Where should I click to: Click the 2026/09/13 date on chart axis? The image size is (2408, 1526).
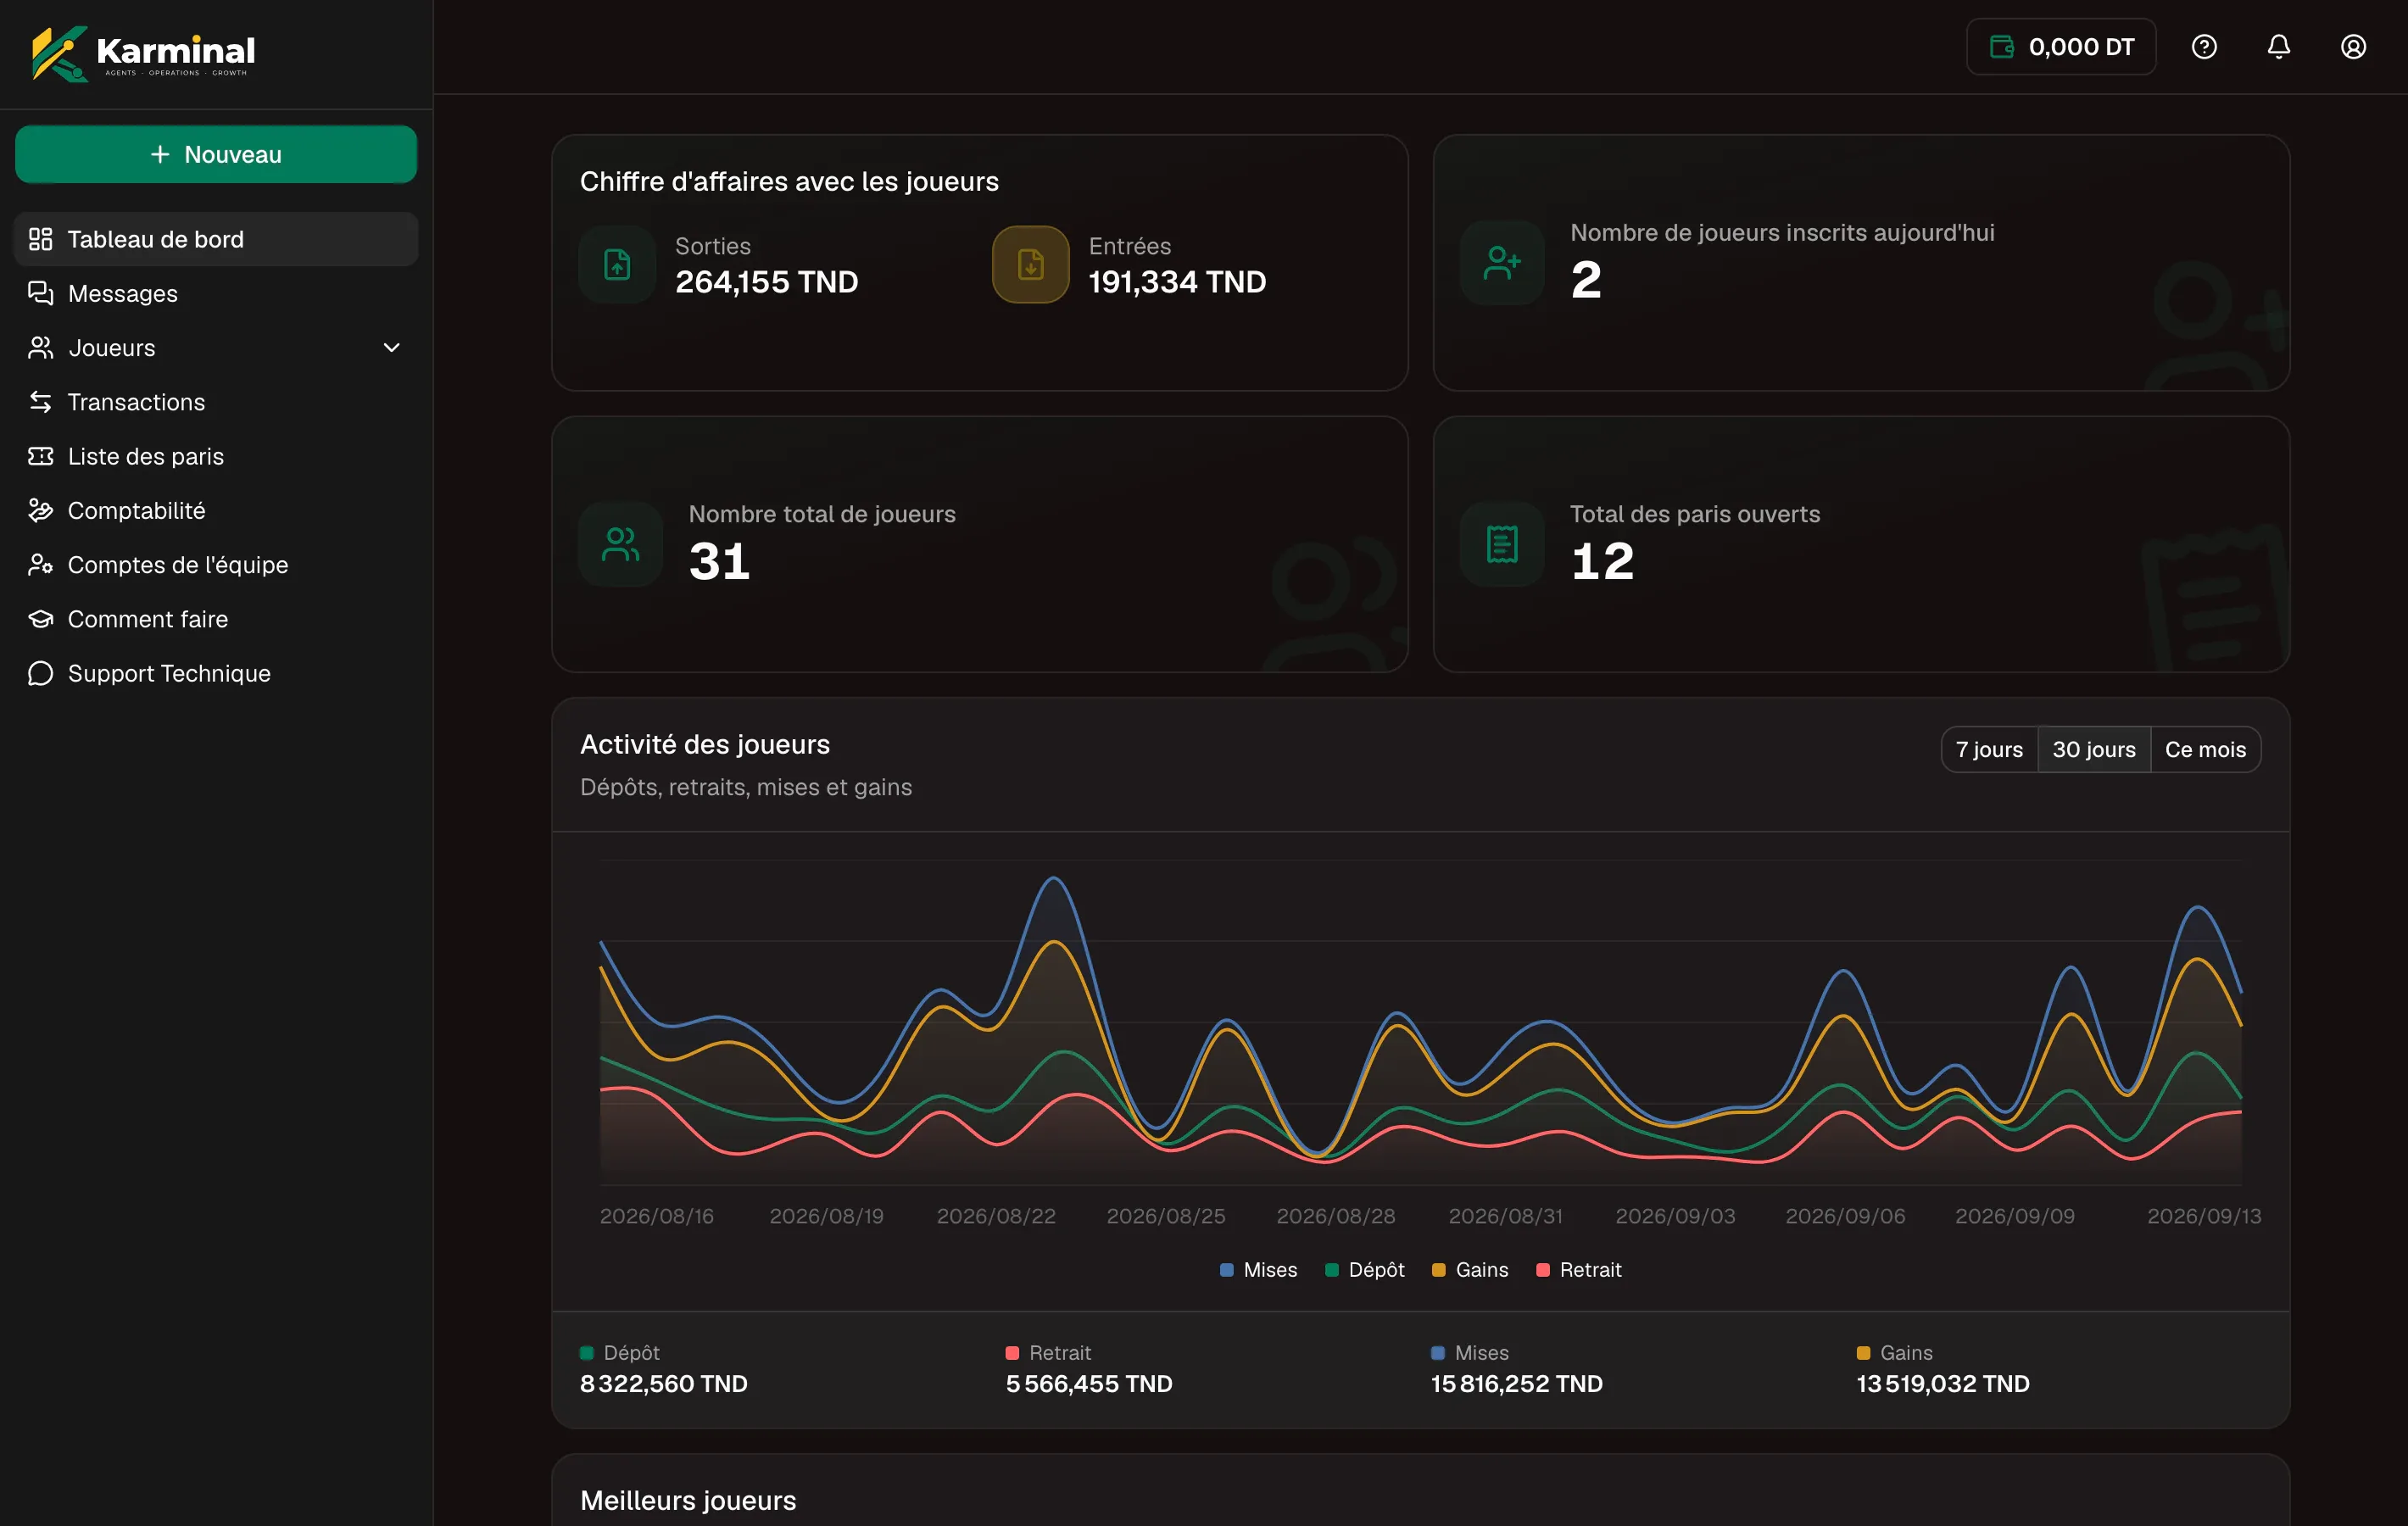[2204, 1216]
